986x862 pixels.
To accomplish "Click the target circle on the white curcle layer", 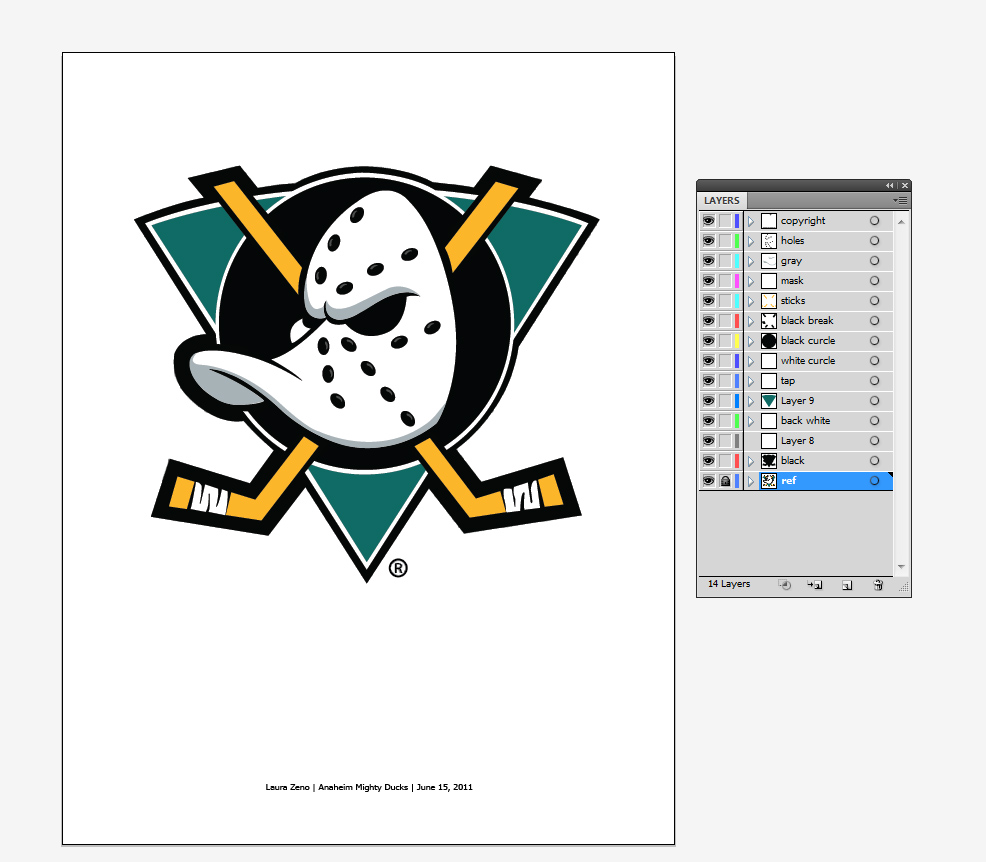I will point(874,360).
